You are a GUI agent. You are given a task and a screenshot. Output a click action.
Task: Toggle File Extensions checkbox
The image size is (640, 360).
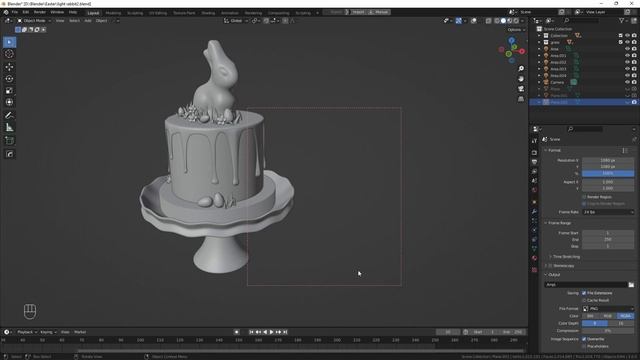(x=584, y=293)
